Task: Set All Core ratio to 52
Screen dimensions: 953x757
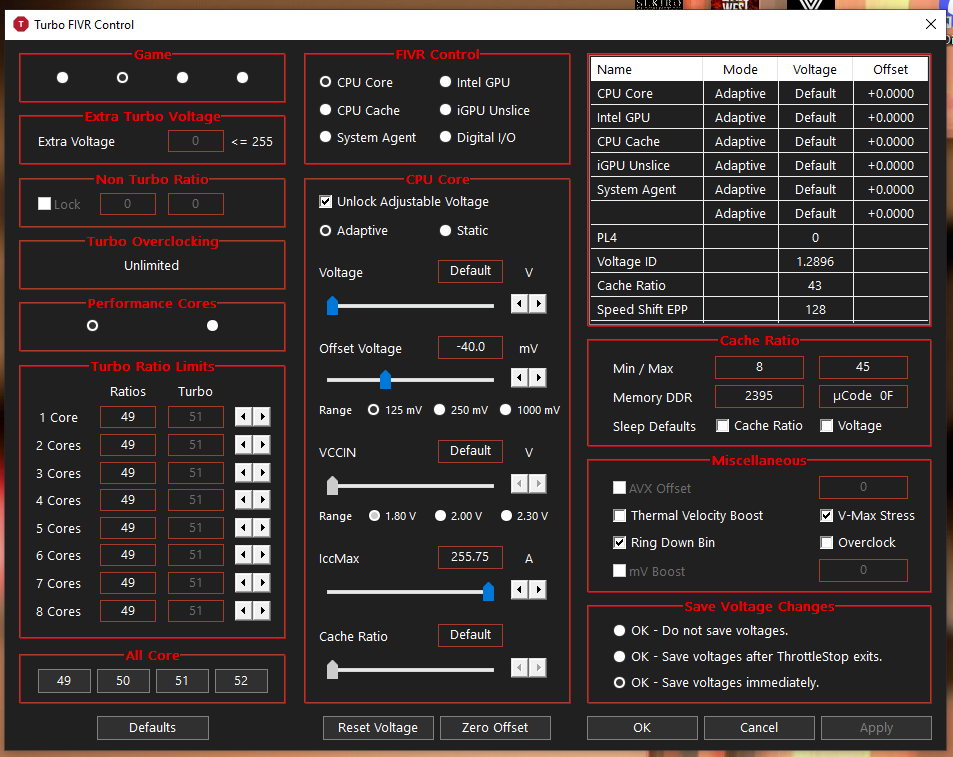Action: (x=241, y=681)
